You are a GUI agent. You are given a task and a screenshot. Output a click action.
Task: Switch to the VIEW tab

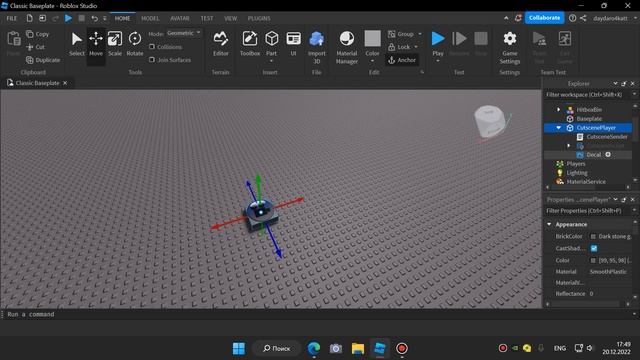[231, 18]
